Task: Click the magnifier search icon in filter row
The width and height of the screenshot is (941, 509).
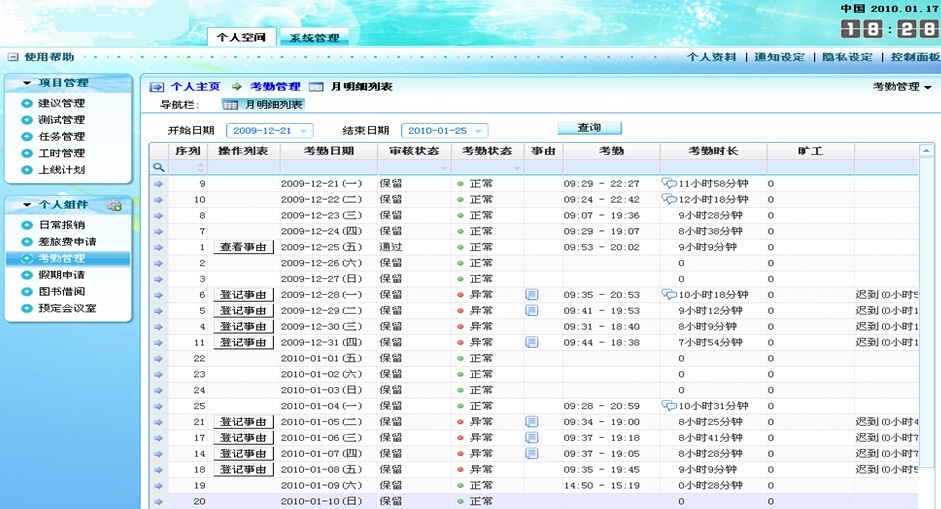Action: point(158,168)
